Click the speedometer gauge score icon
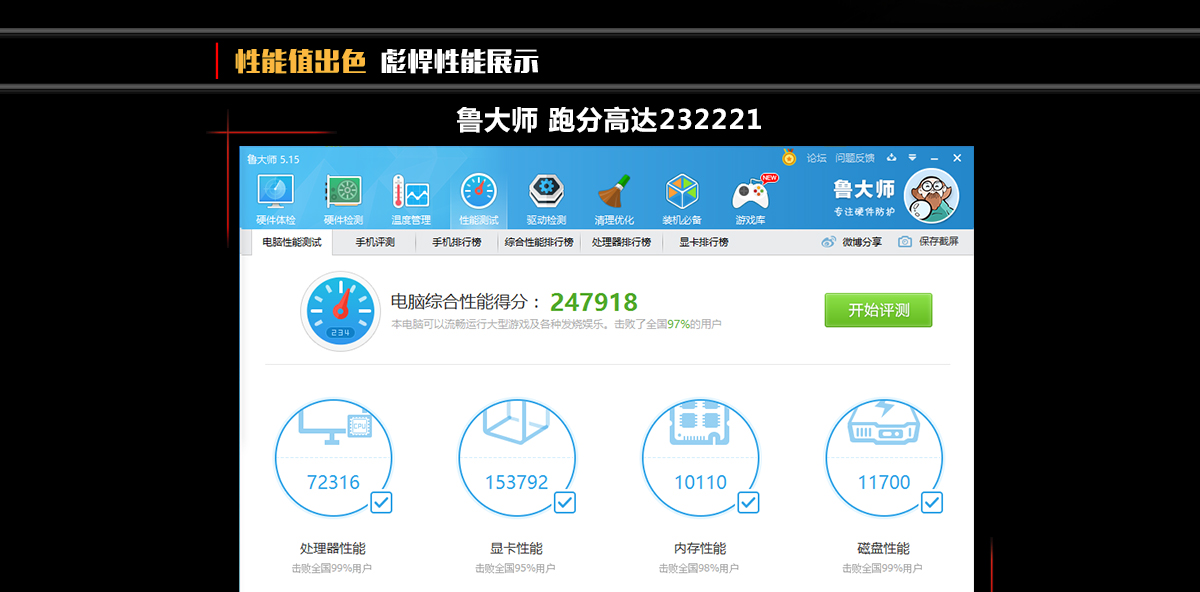Viewport: 1200px width, 592px height. coord(340,311)
